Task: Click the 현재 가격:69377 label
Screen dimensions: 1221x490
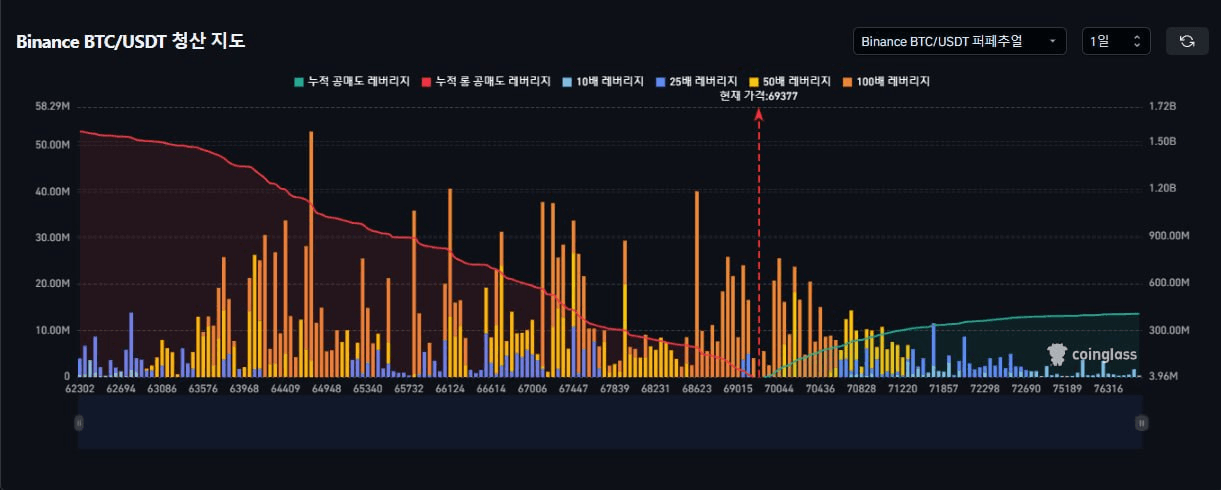Action: 757,96
